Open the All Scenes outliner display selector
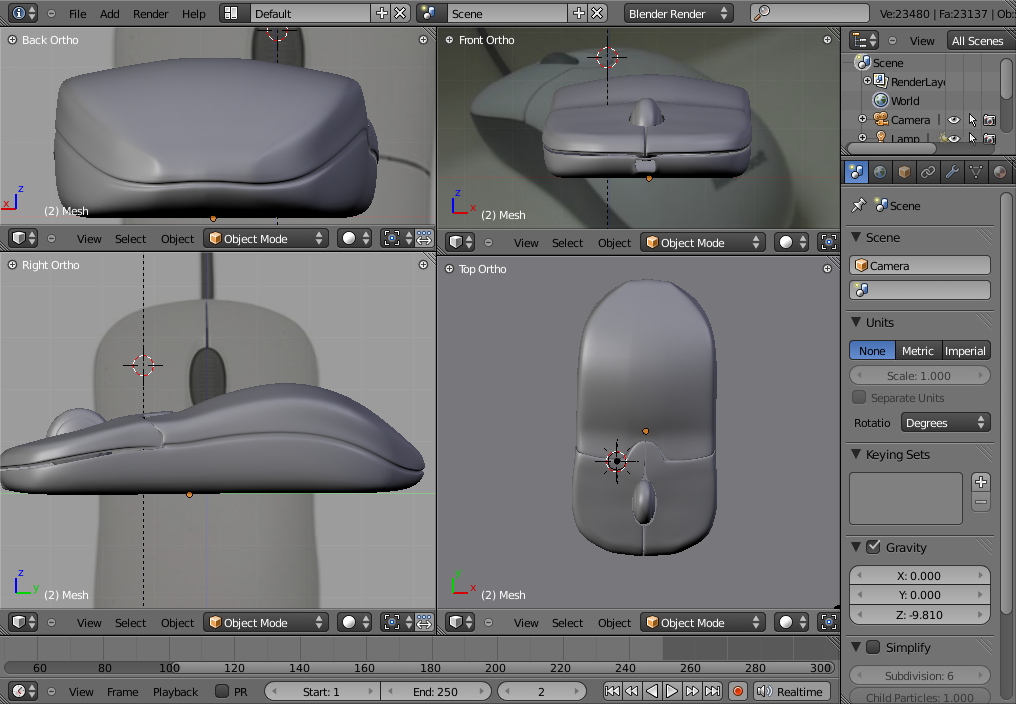Image resolution: width=1016 pixels, height=704 pixels. 981,40
